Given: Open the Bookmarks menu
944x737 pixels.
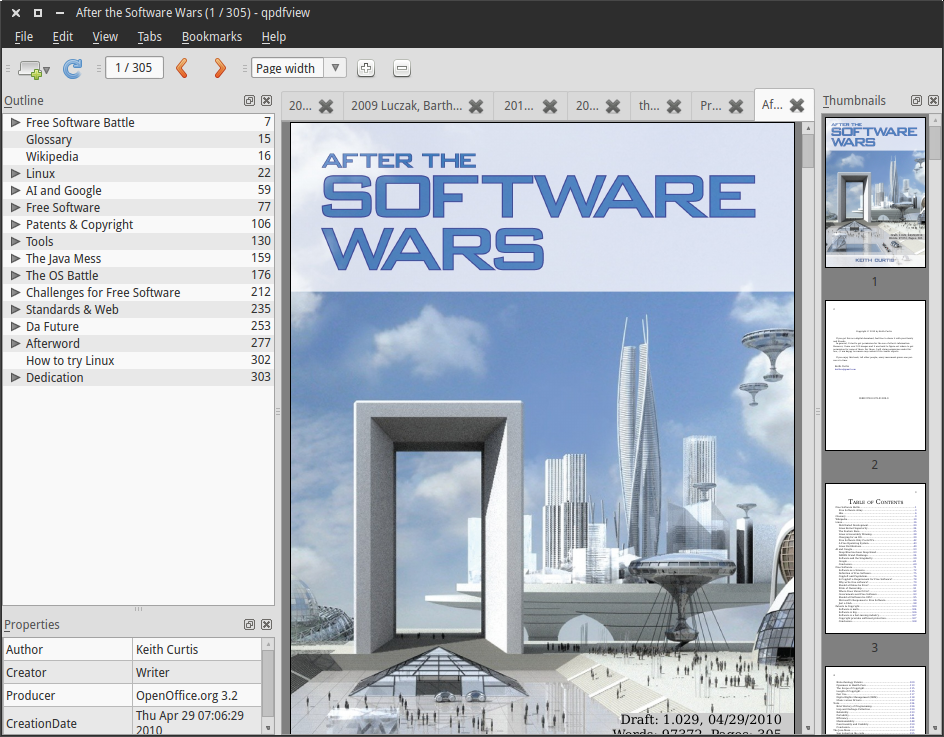Looking at the screenshot, I should coord(212,37).
